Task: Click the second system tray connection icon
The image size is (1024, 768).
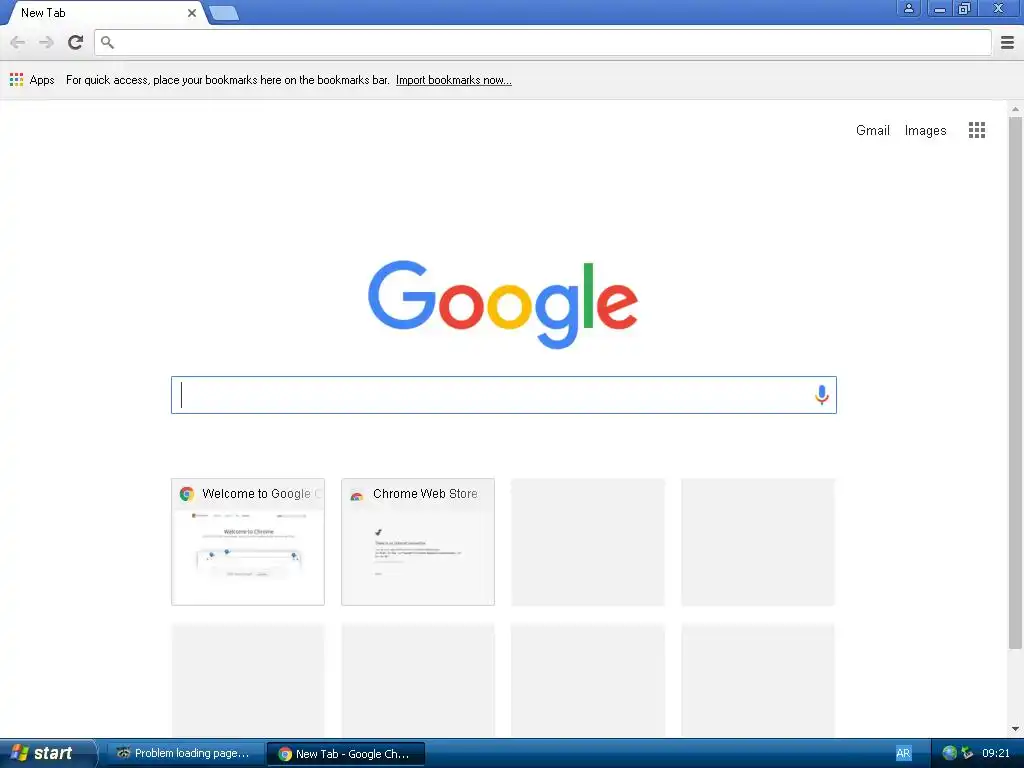Action: [967, 753]
